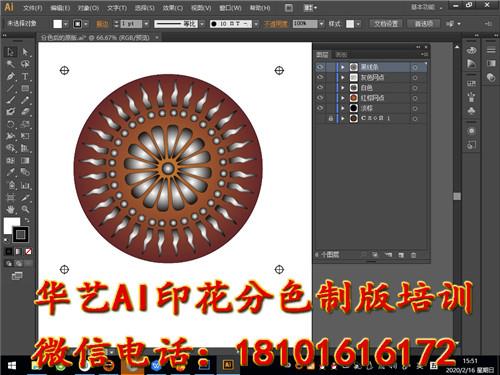
Task: Click the white fill swatch in toolbox
Action: coord(11,226)
